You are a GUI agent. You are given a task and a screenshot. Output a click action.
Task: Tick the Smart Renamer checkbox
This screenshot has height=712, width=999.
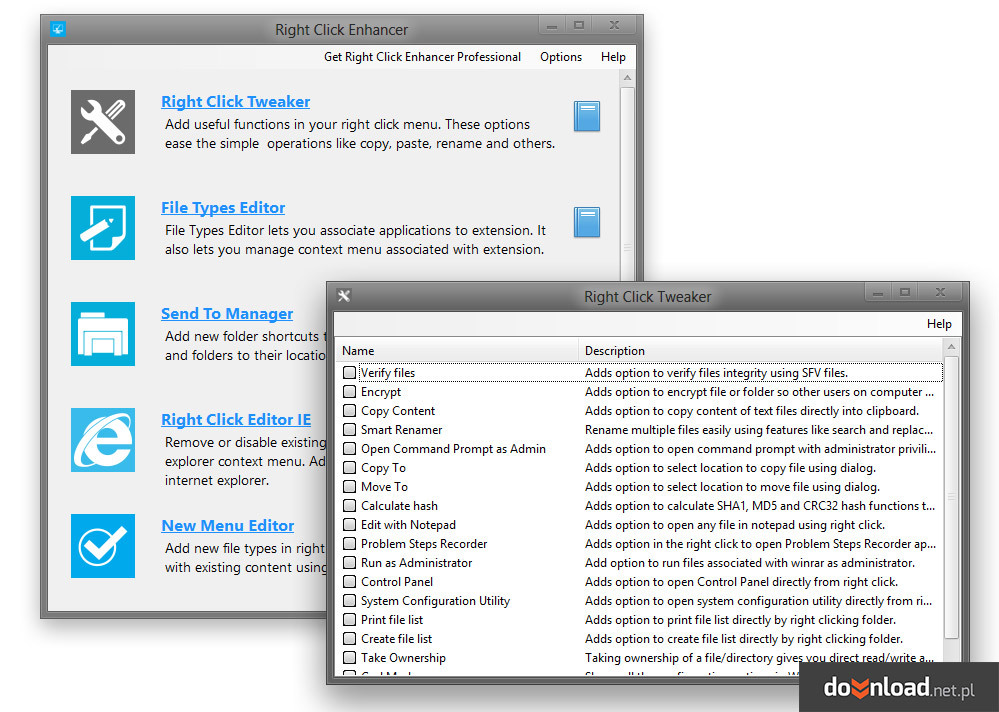349,430
